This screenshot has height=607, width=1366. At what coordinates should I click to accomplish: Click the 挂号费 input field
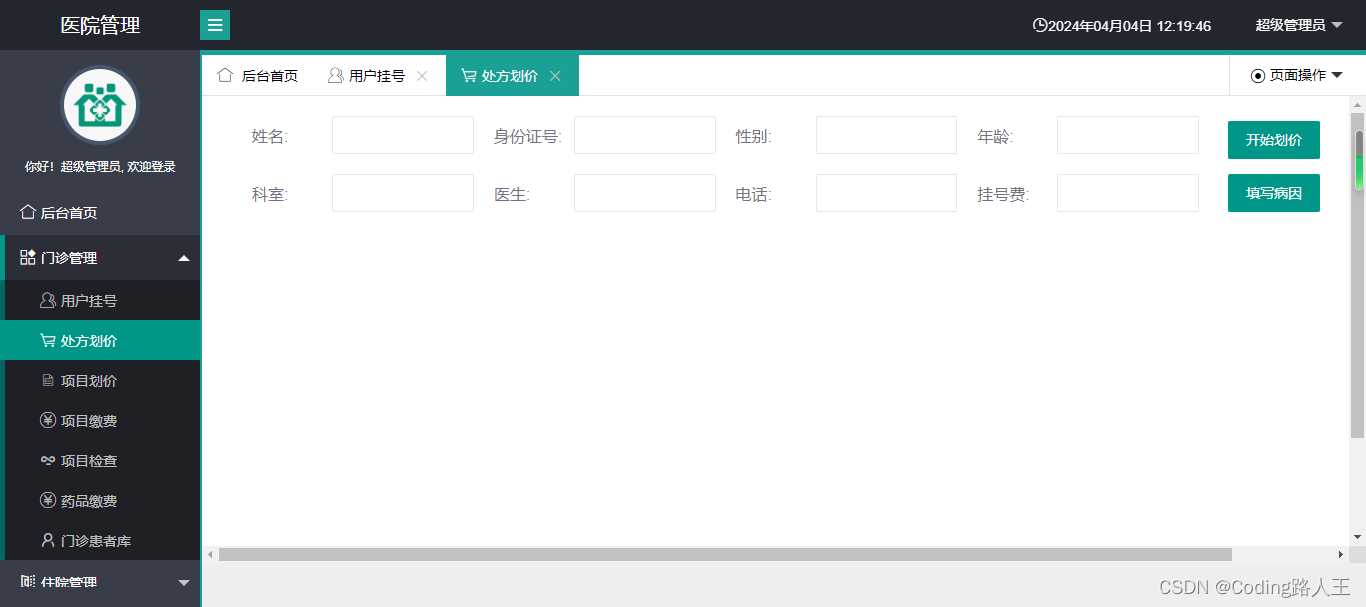coord(1128,193)
